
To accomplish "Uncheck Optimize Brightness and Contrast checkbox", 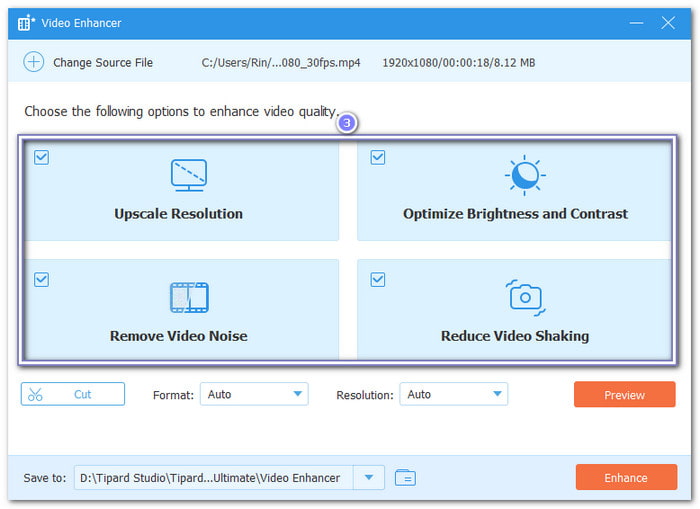I will [378, 157].
